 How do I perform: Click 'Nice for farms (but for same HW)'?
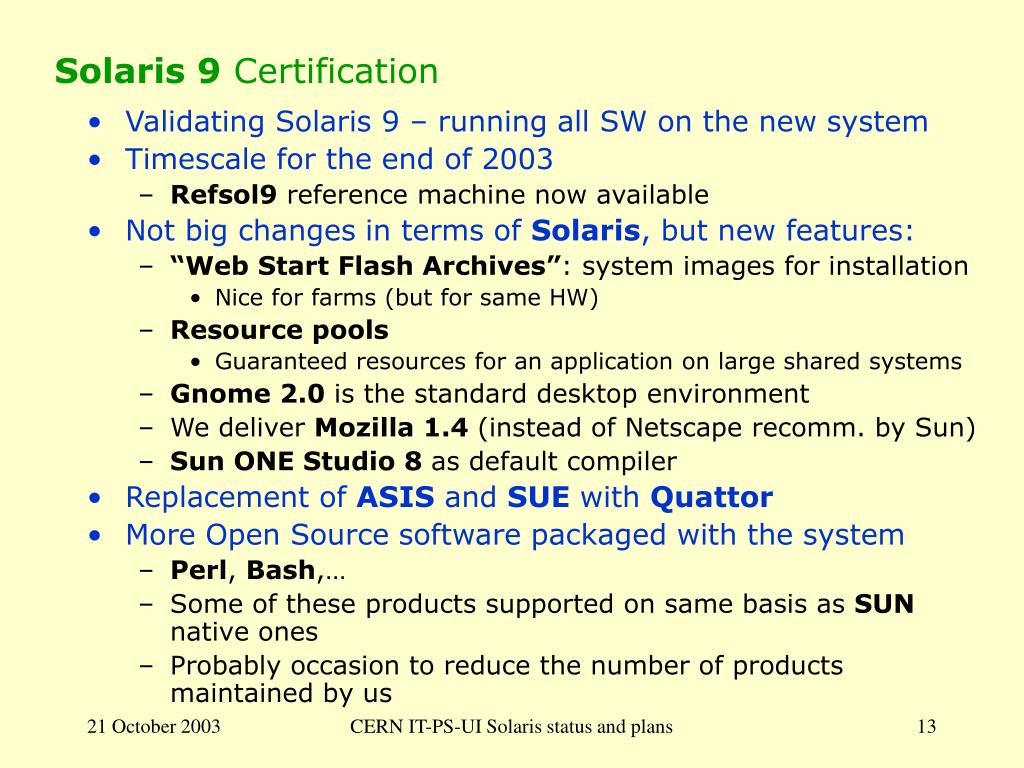point(406,298)
